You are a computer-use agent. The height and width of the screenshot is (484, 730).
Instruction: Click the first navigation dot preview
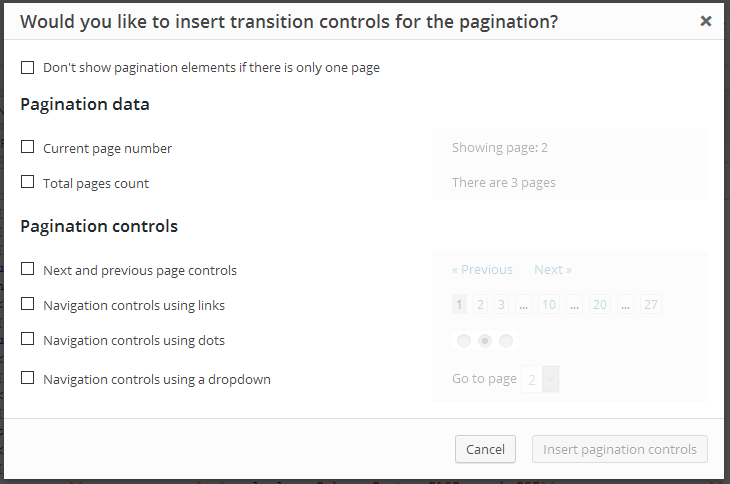(x=464, y=341)
